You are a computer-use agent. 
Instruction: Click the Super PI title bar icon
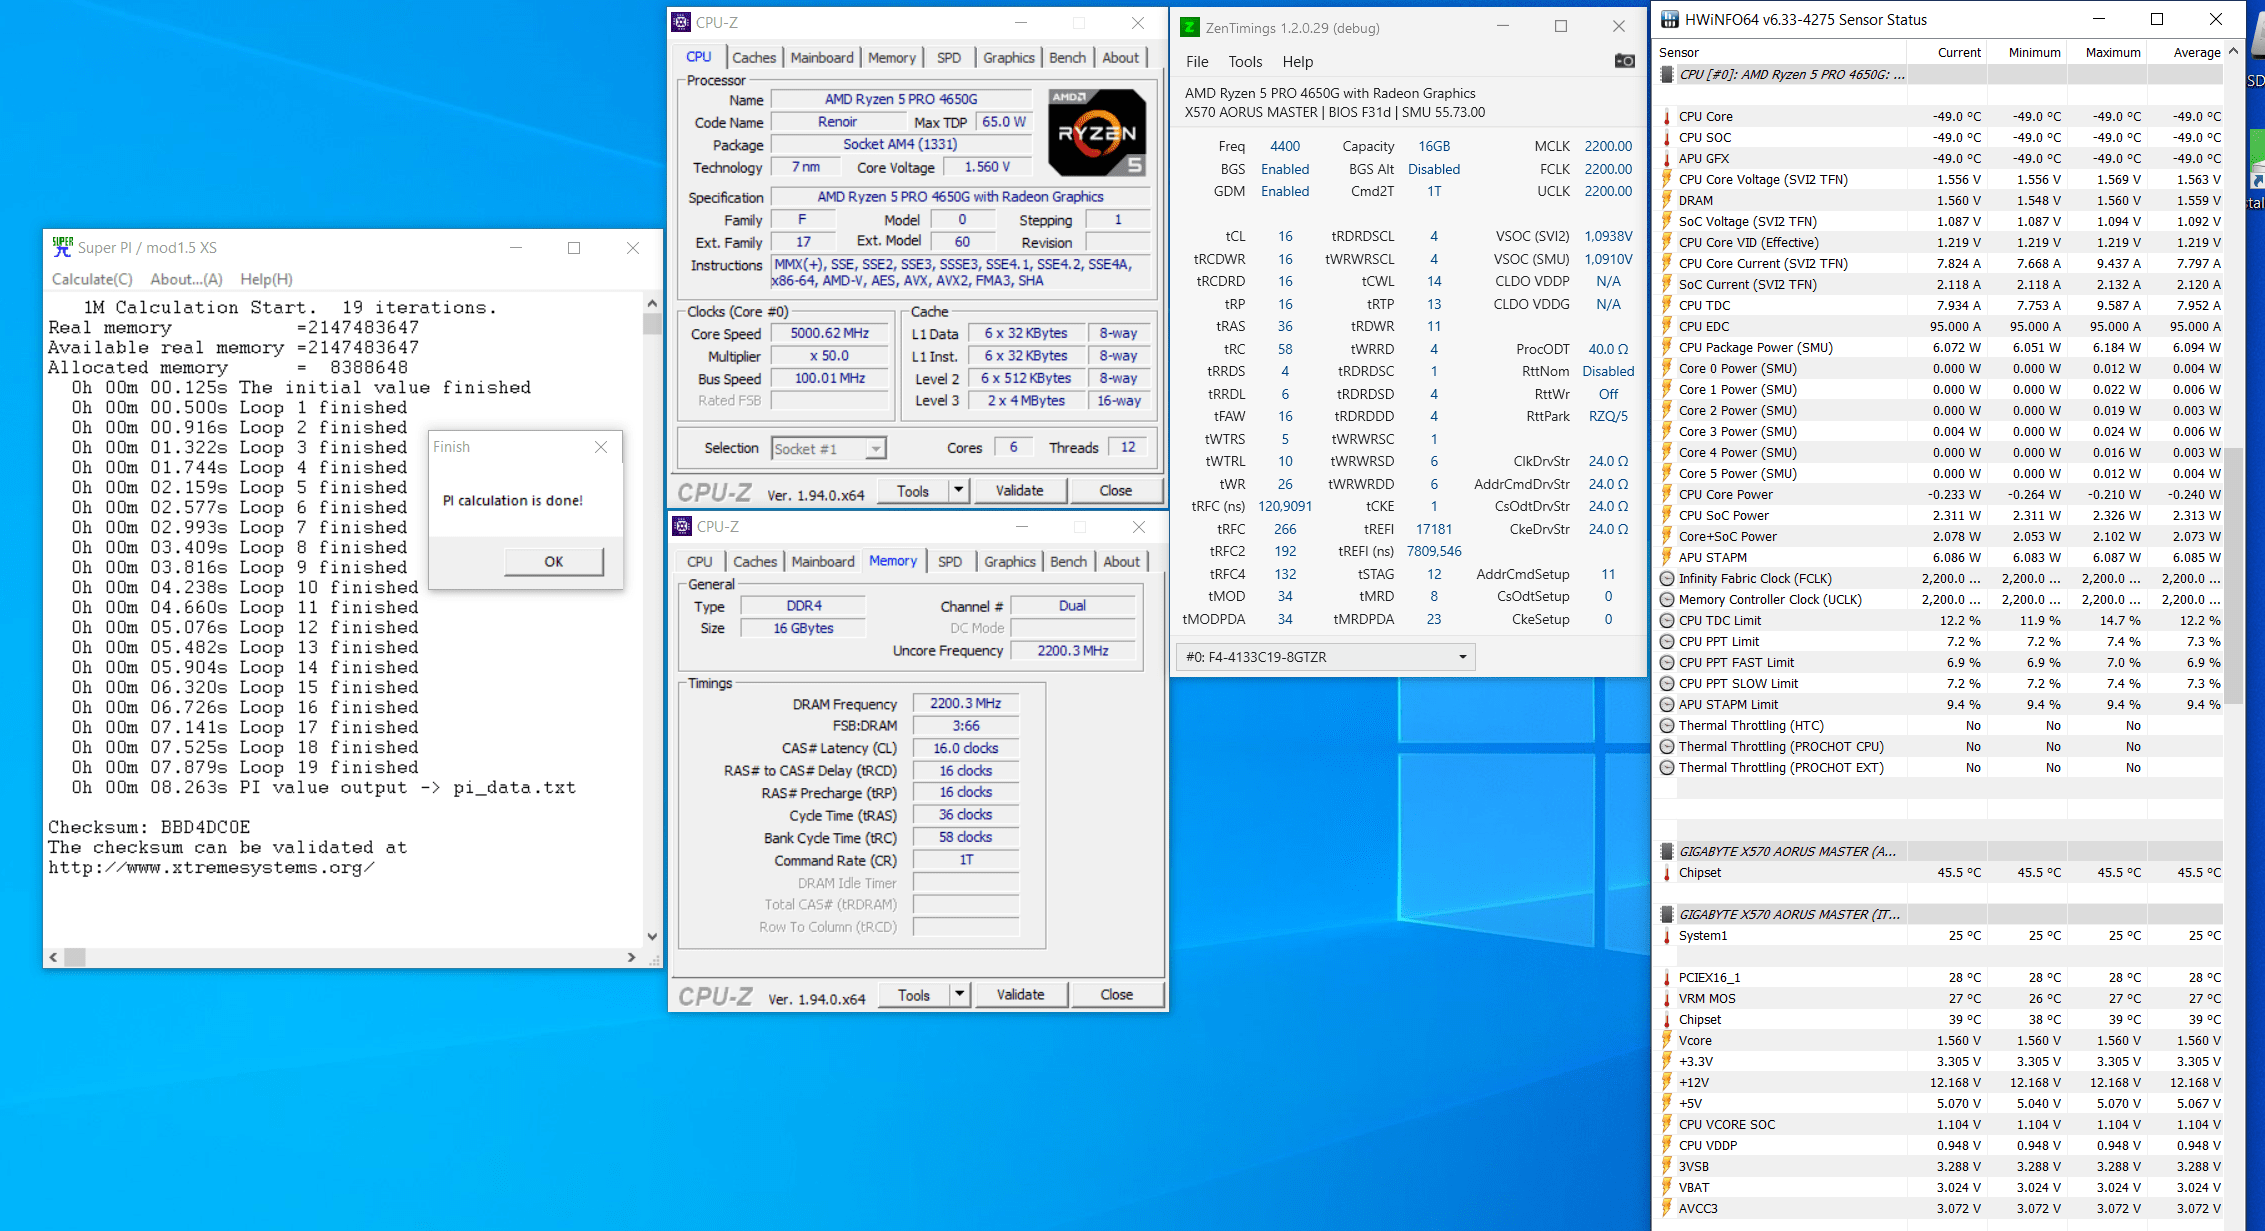63,247
